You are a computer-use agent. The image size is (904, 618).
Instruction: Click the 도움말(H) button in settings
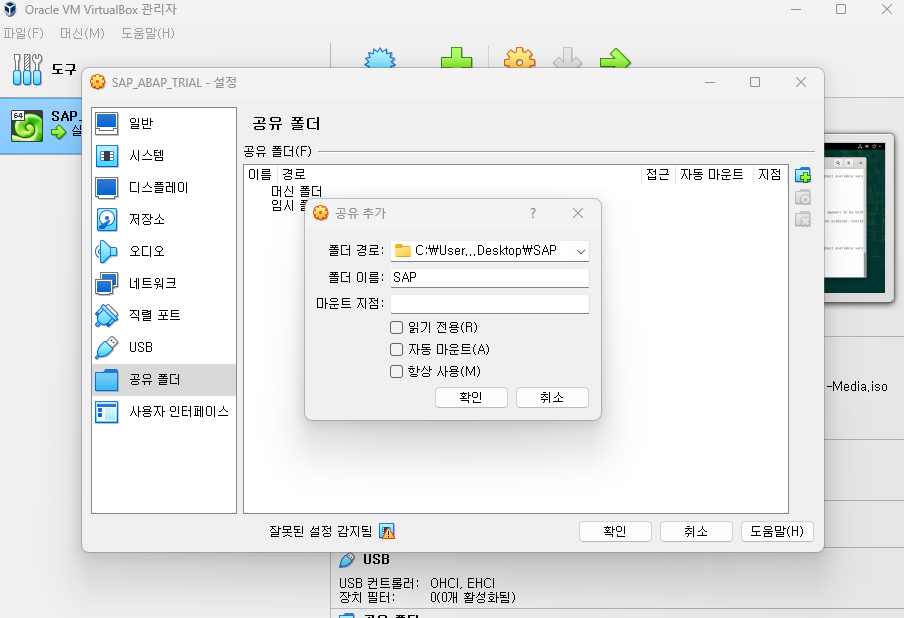pyautogui.click(x=777, y=531)
